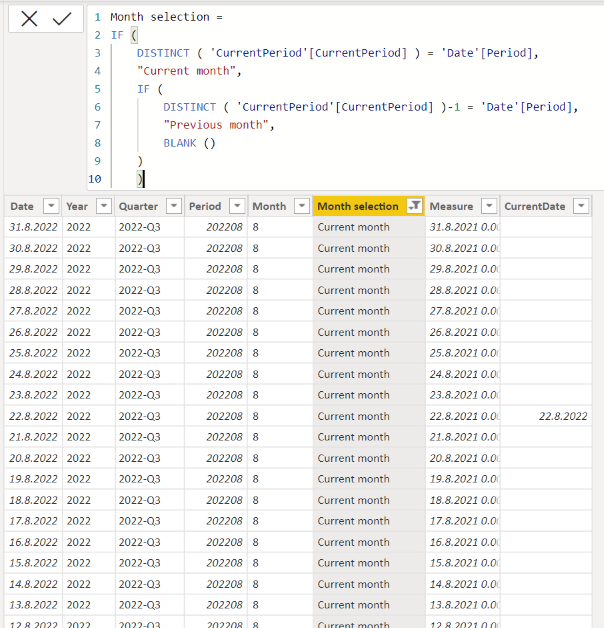
Task: Click the 13.8.2022 date cell
Action: [33, 605]
